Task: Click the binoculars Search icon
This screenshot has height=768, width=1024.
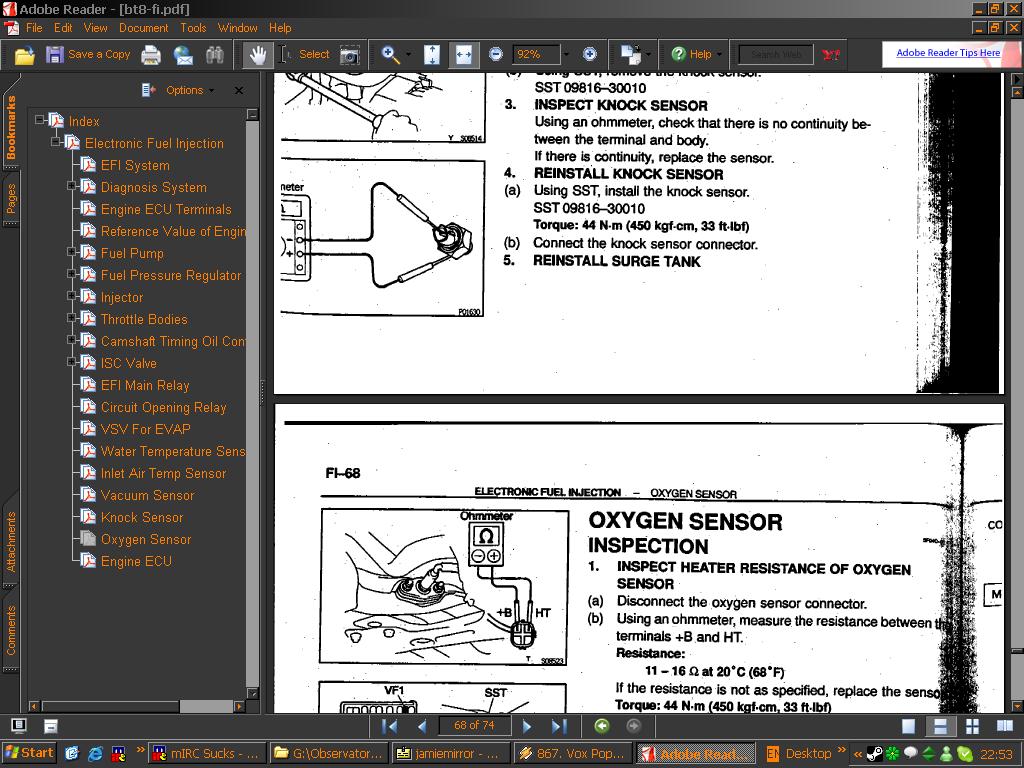Action: click(214, 55)
